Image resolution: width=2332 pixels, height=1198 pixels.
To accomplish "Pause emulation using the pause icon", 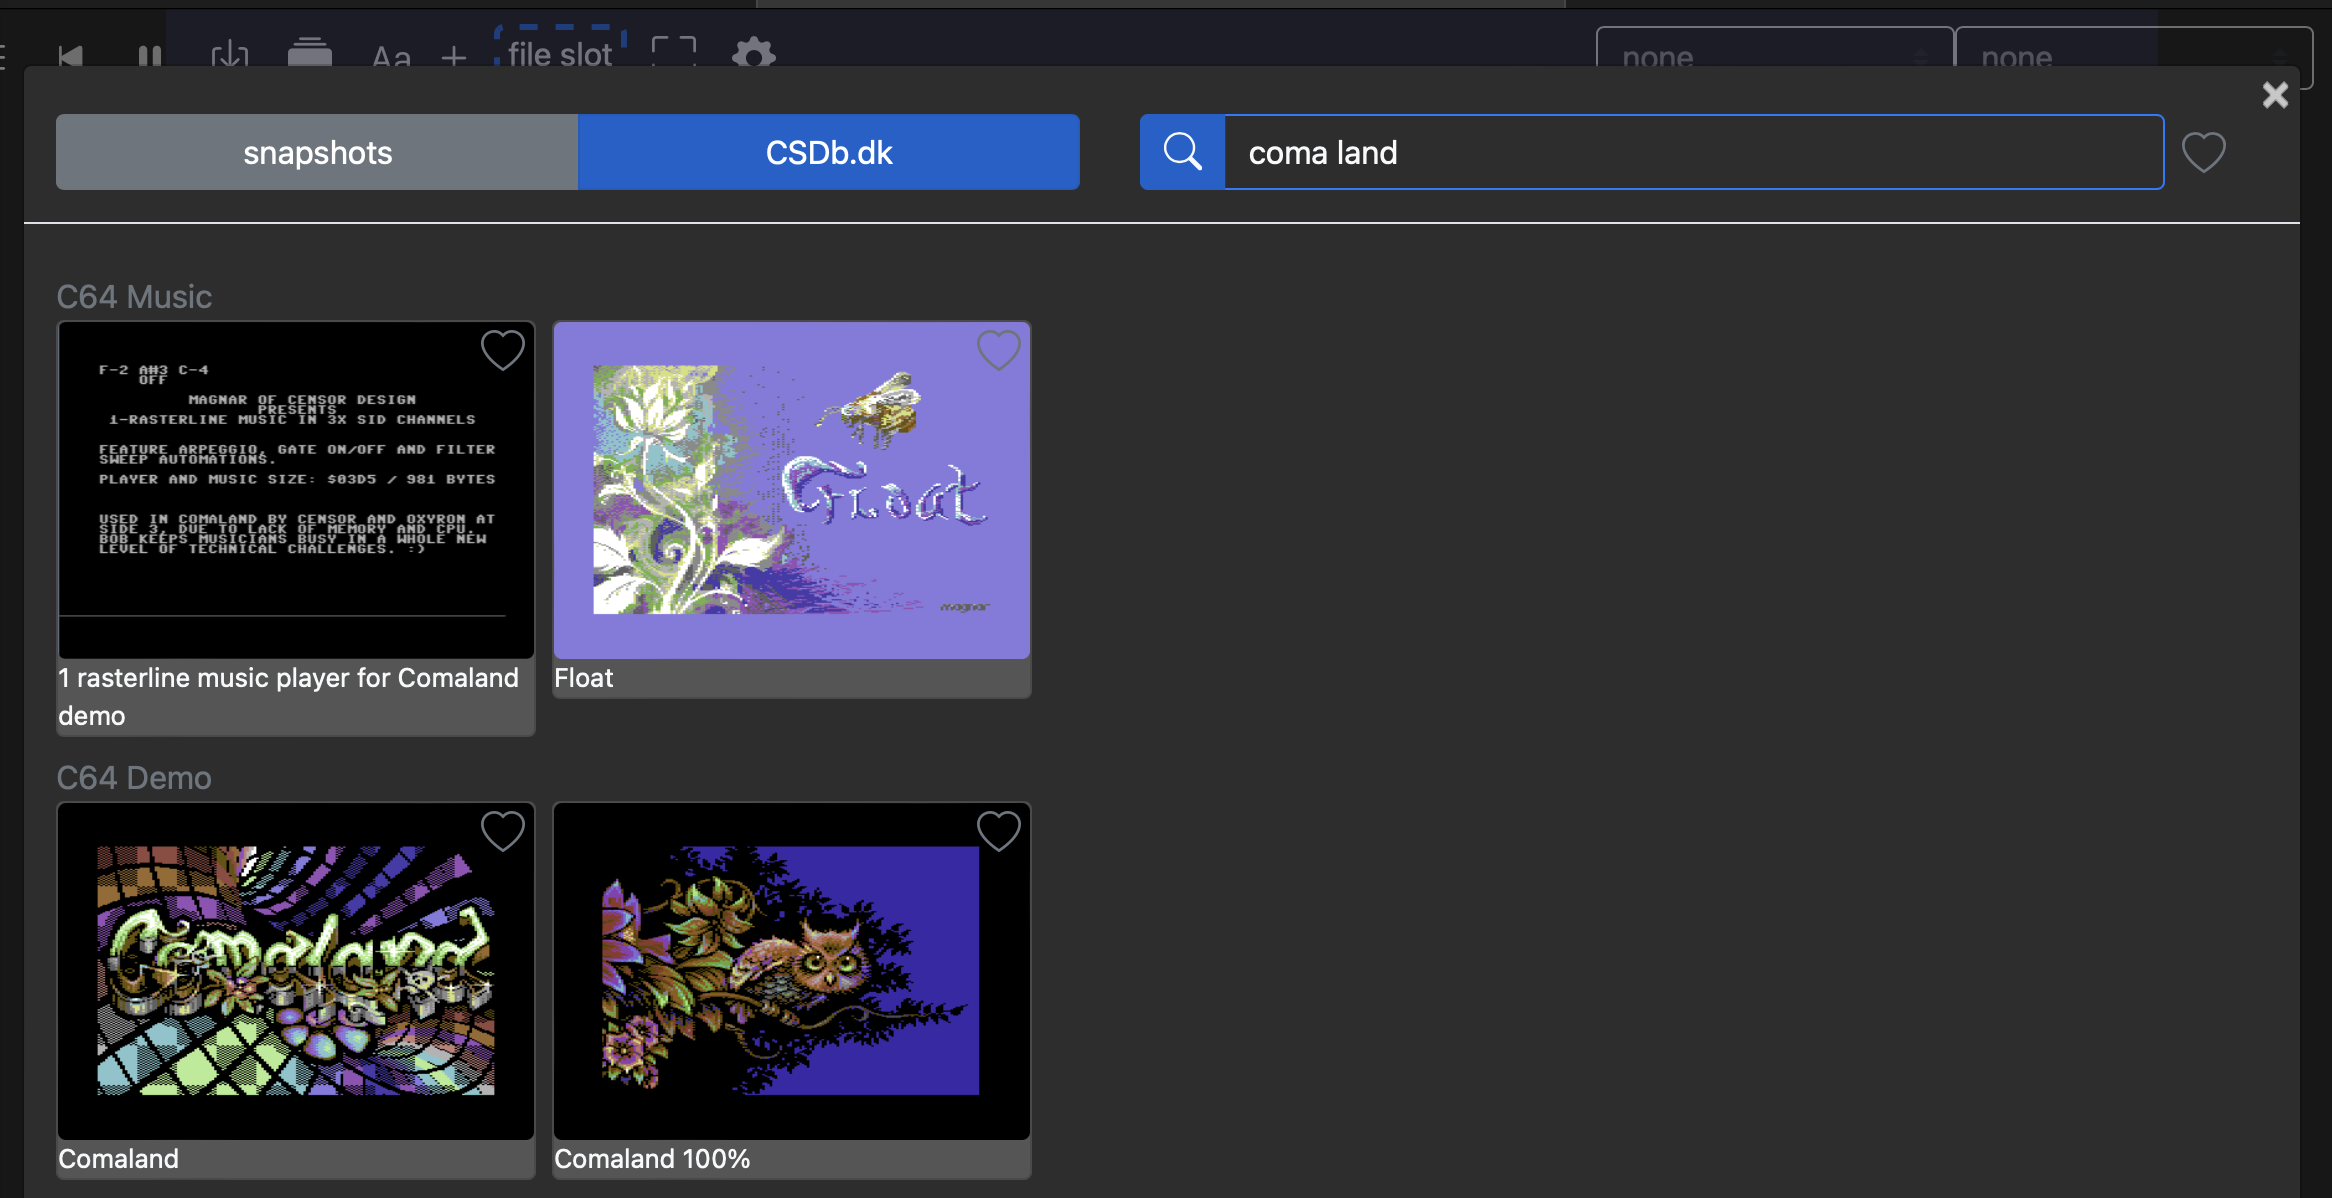I will [148, 57].
